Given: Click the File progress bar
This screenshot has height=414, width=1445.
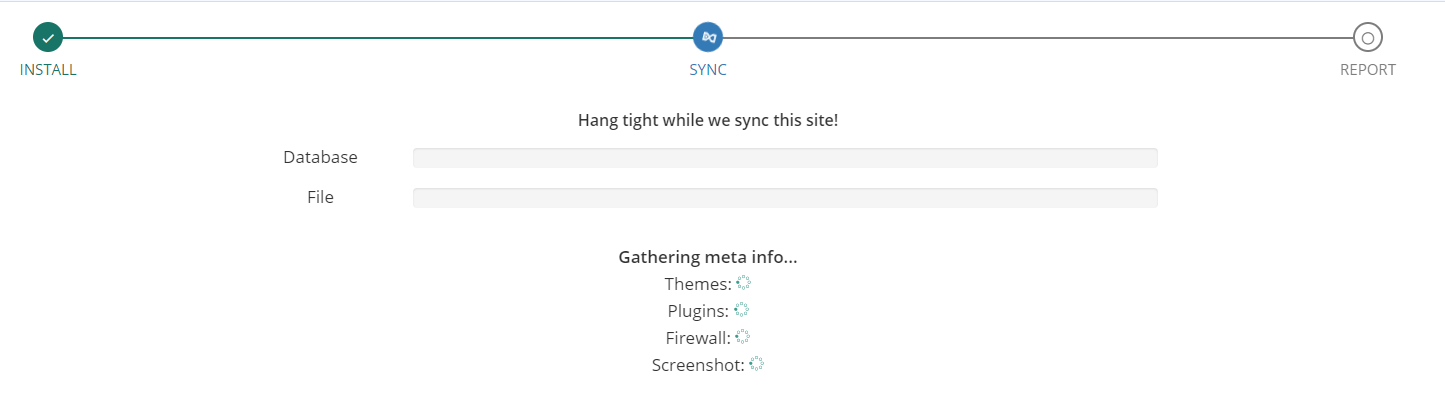Looking at the screenshot, I should pyautogui.click(x=785, y=198).
